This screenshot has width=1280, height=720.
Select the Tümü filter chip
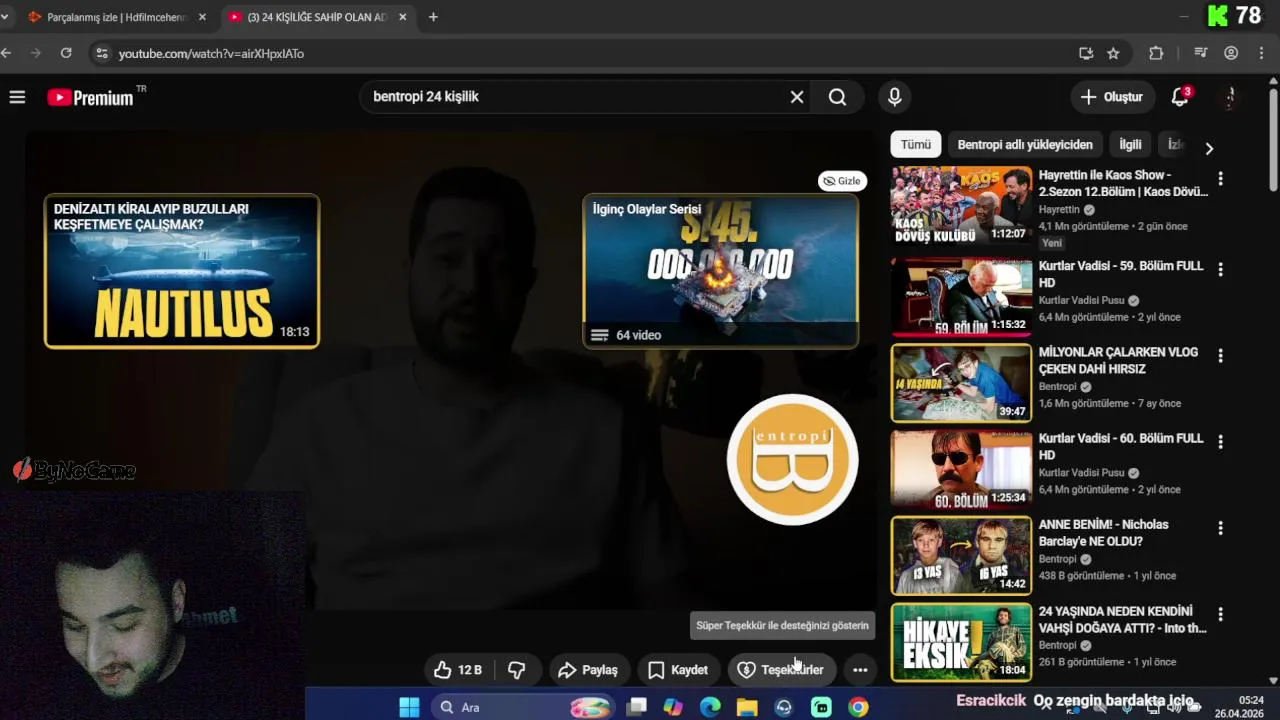point(915,144)
